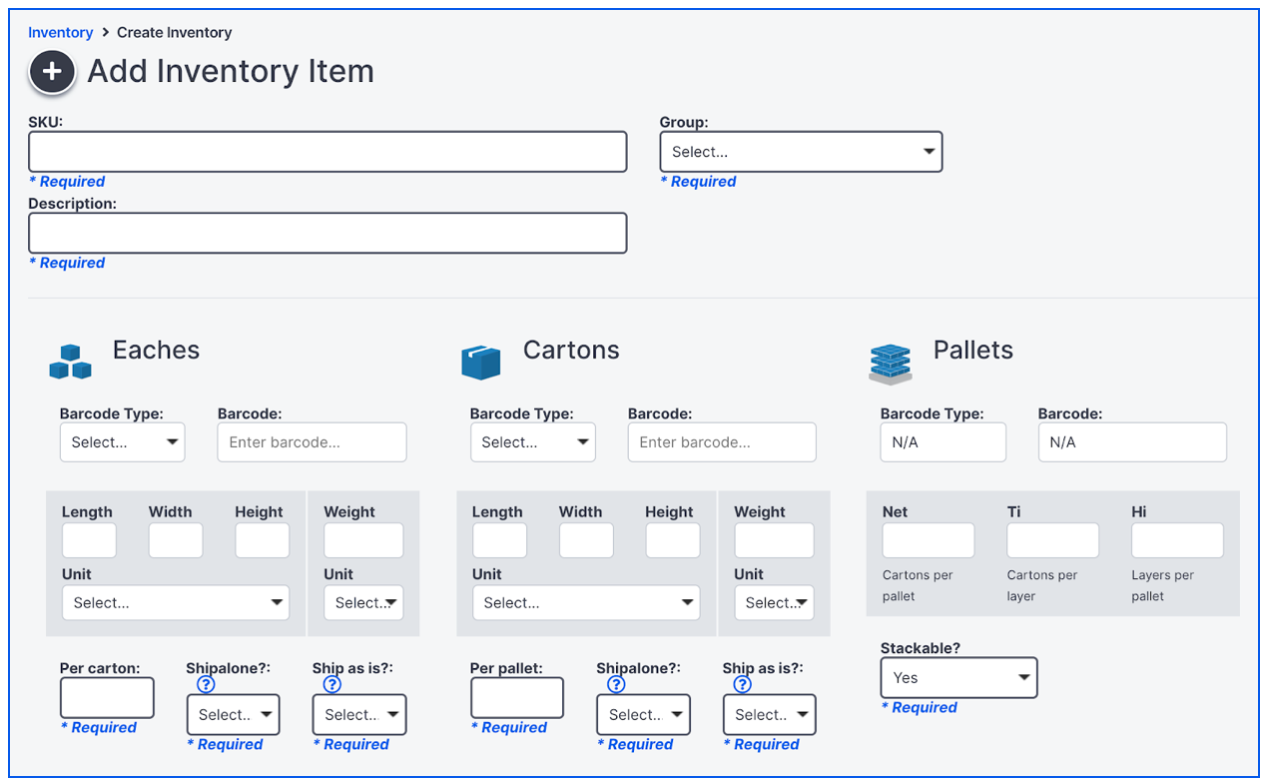Click the Net cartons per pallet field
Screen dimensions: 1266x782
(x=928, y=539)
